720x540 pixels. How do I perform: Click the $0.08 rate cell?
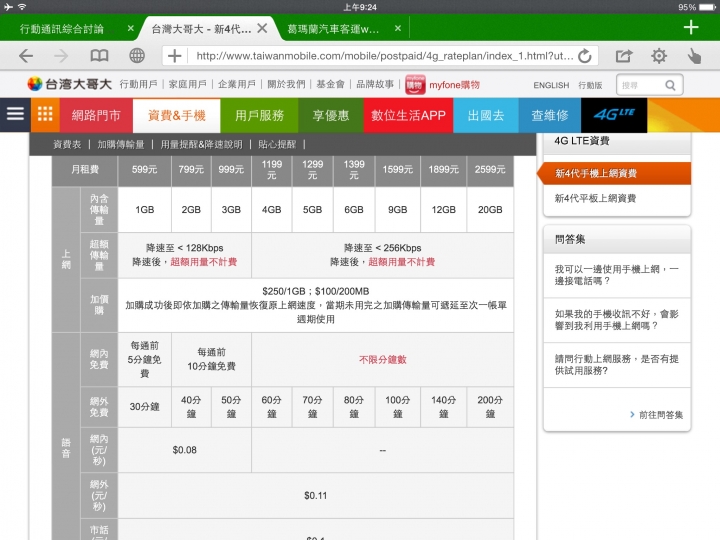pos(185,450)
